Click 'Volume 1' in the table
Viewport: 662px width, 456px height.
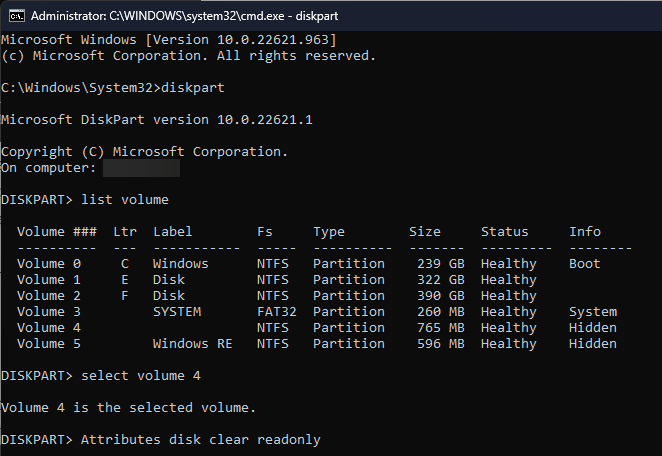click(x=49, y=280)
